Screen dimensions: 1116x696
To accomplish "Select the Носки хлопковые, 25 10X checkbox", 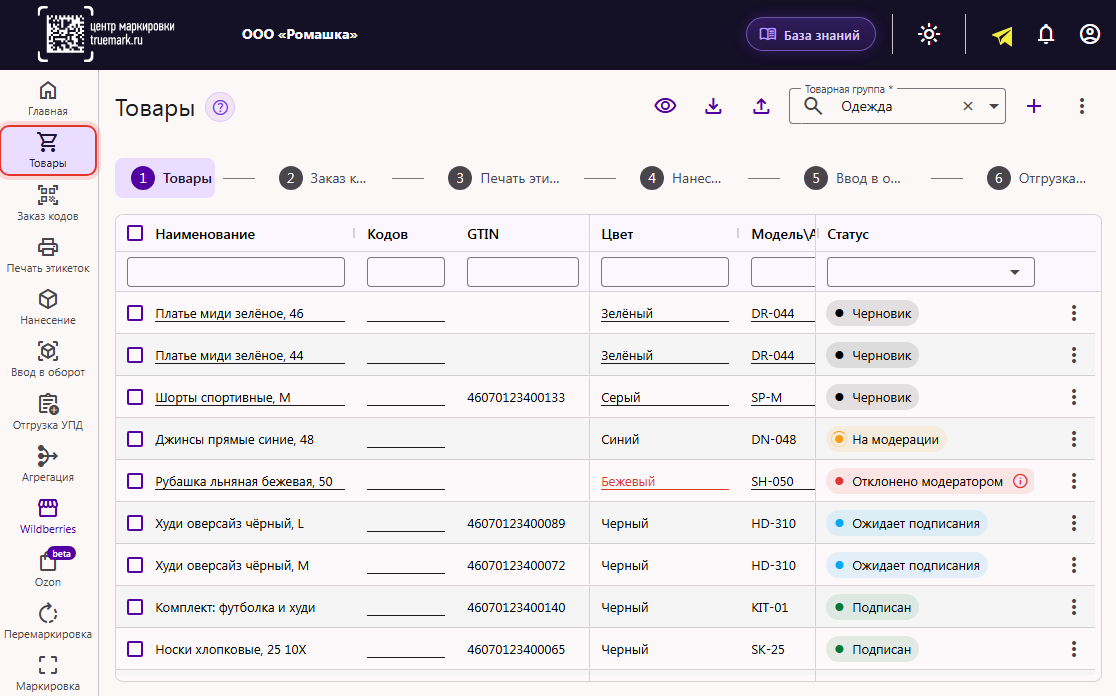I will coord(135,649).
